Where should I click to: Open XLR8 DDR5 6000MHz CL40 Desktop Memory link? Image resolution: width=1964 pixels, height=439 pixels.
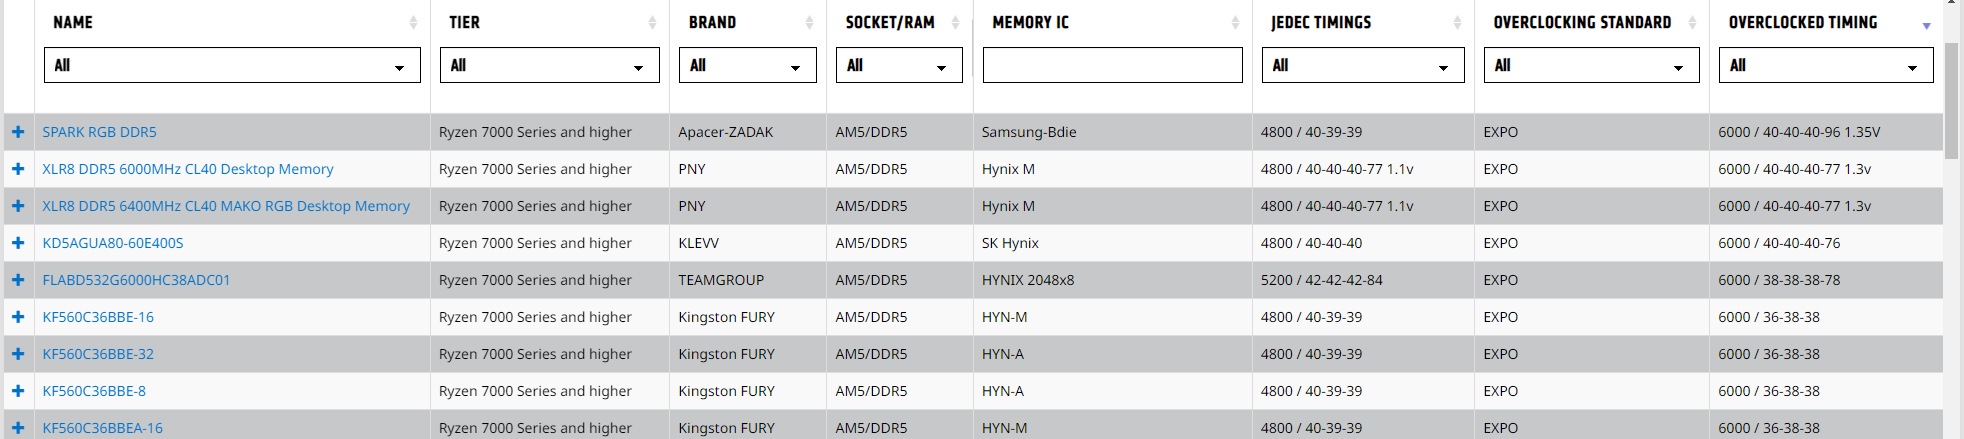pyautogui.click(x=188, y=169)
